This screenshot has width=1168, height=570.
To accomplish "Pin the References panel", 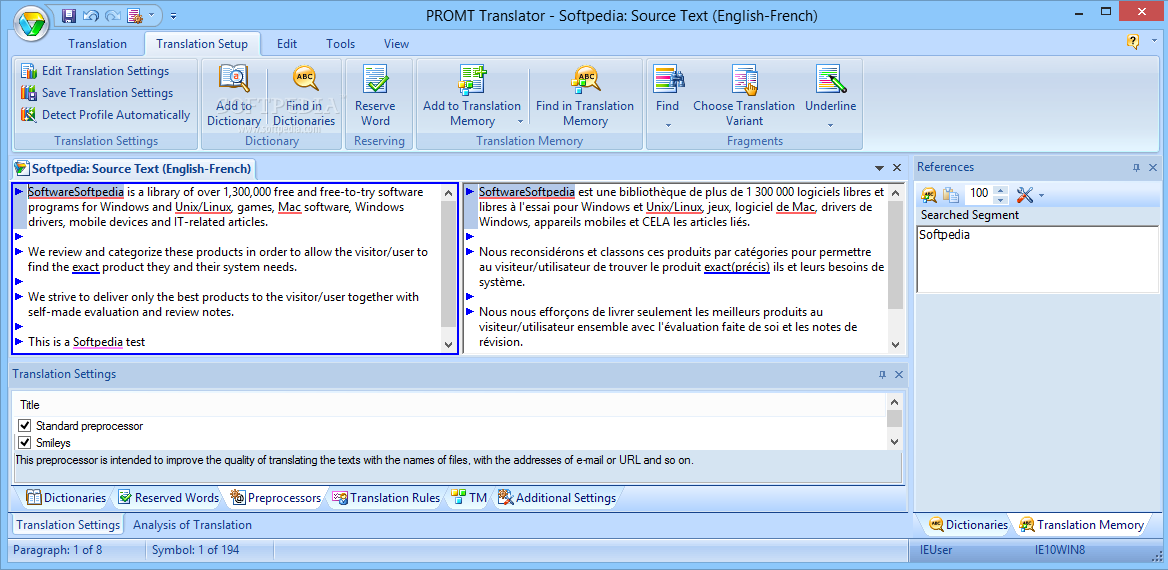I will point(1136,168).
